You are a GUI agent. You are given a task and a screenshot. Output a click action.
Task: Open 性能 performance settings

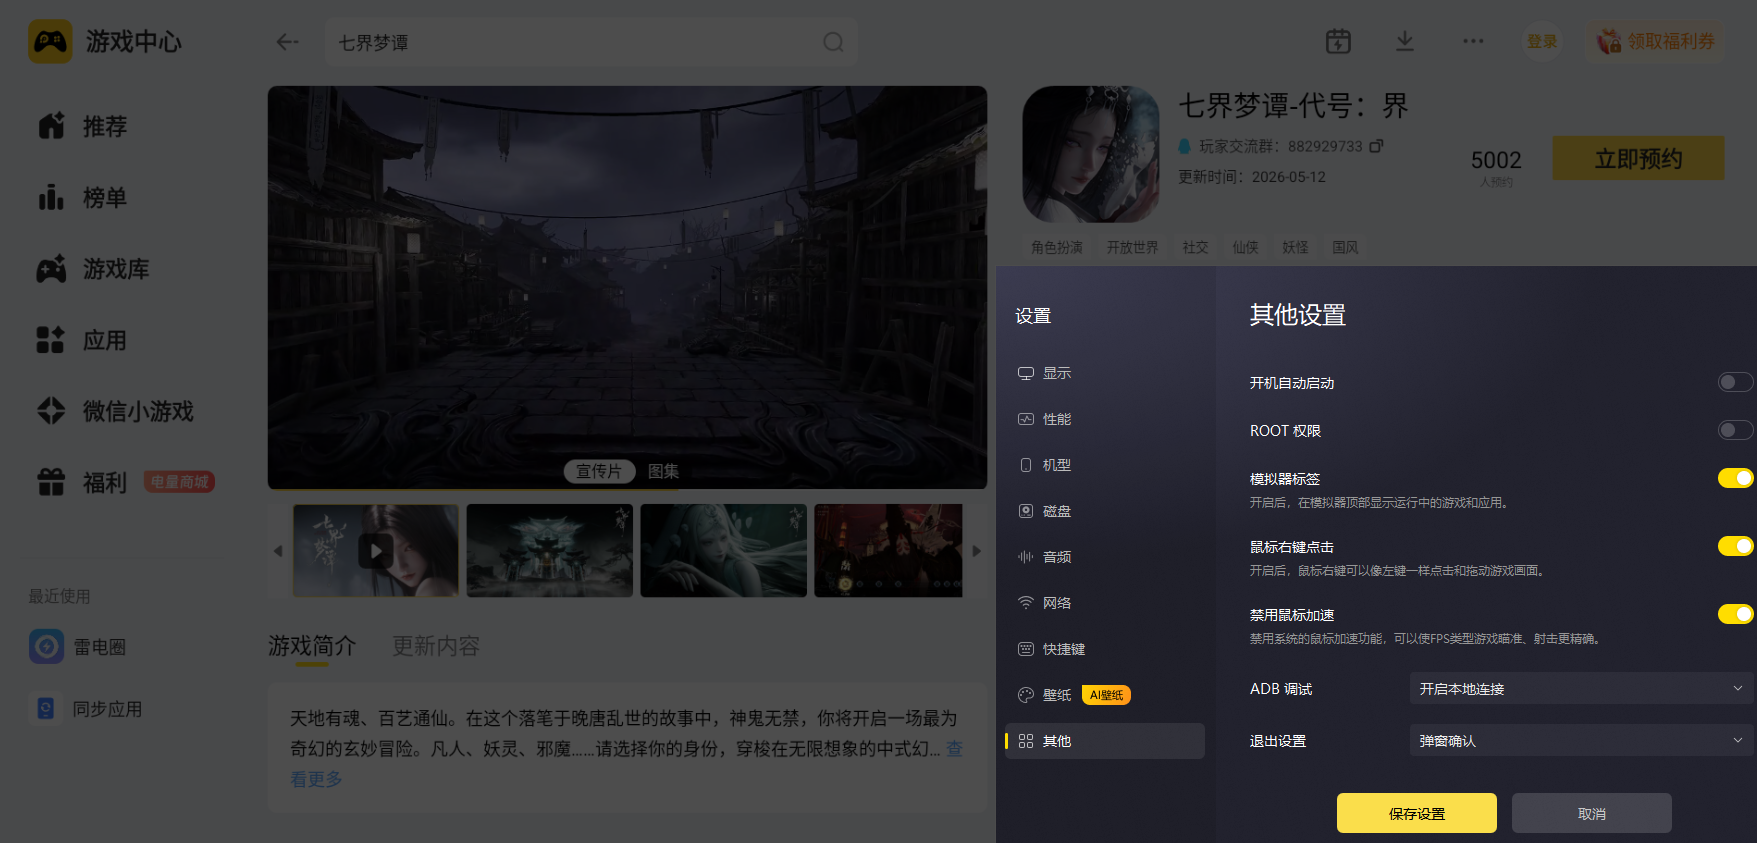tap(1105, 419)
